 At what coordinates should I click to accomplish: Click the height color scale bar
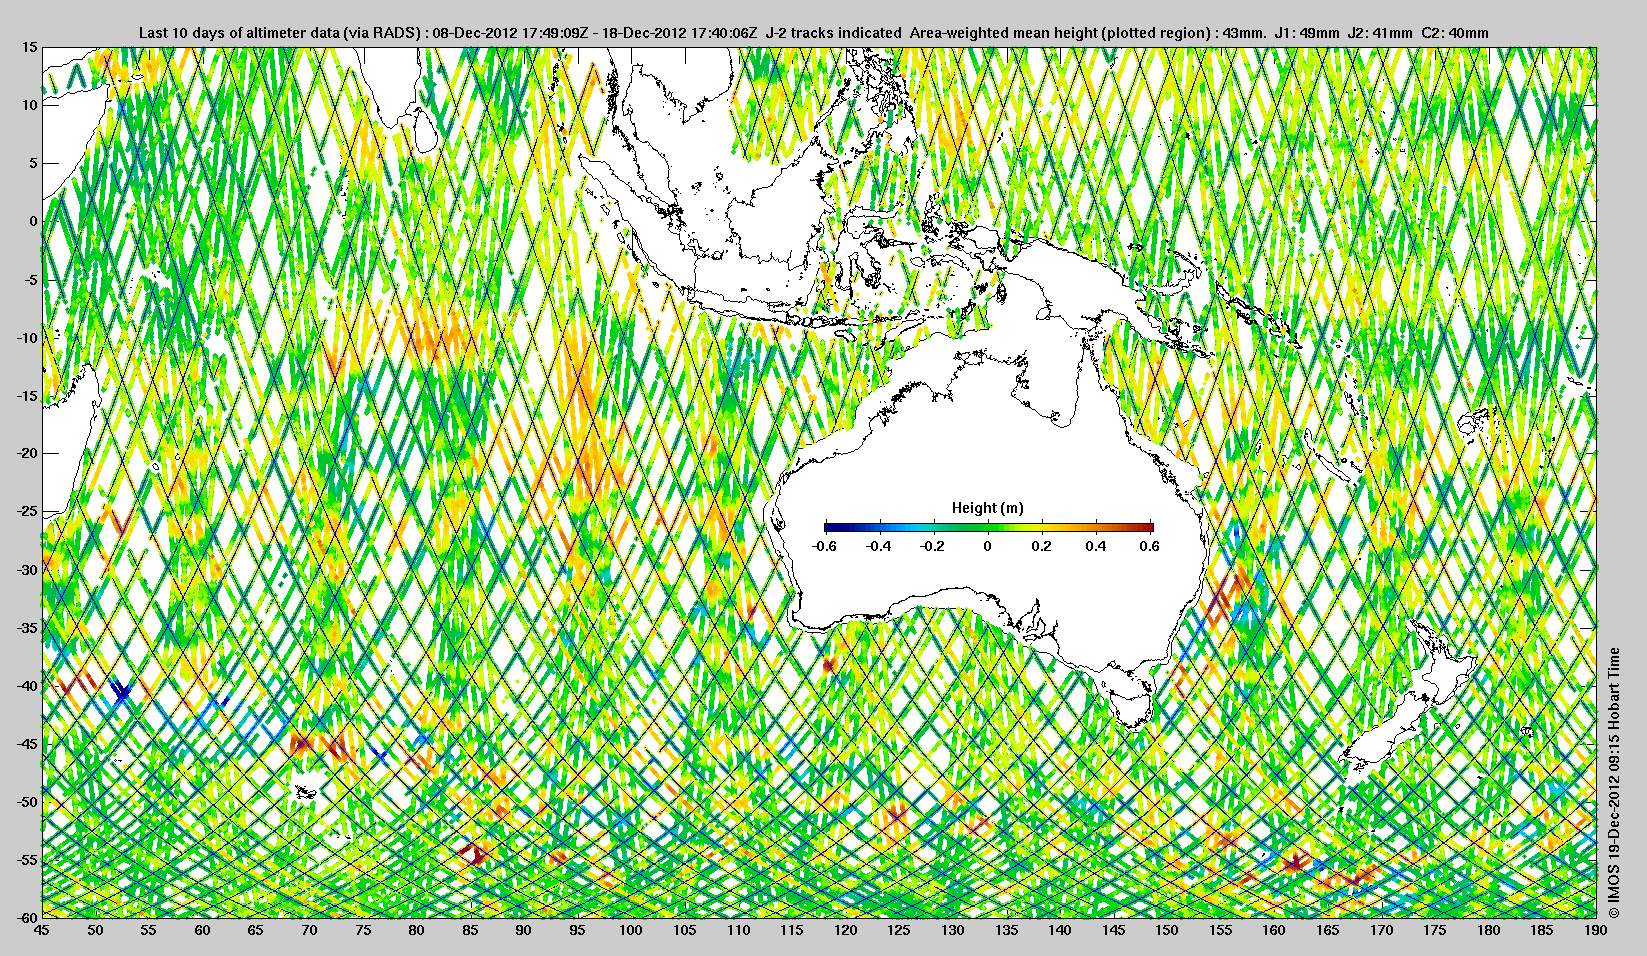coord(989,527)
